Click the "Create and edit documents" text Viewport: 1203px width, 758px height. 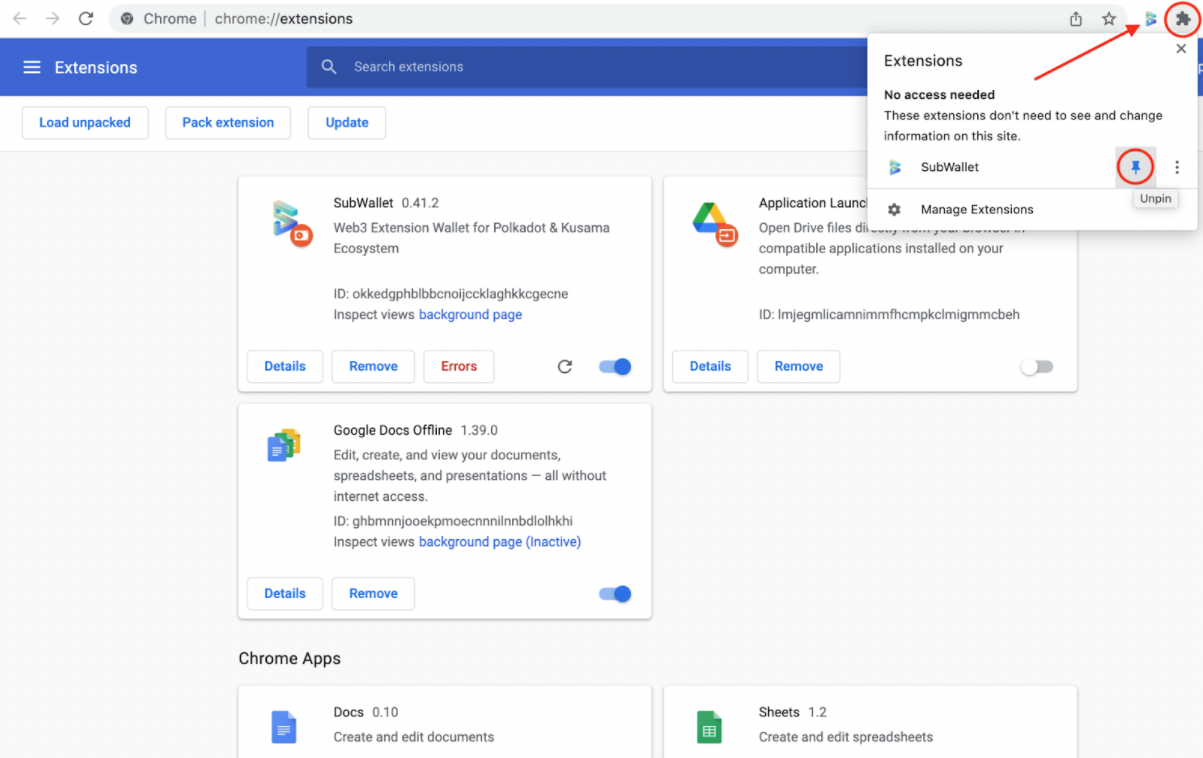[x=414, y=737]
